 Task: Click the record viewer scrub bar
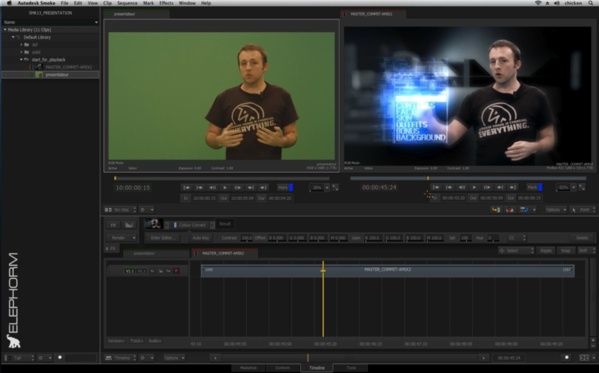tap(468, 178)
